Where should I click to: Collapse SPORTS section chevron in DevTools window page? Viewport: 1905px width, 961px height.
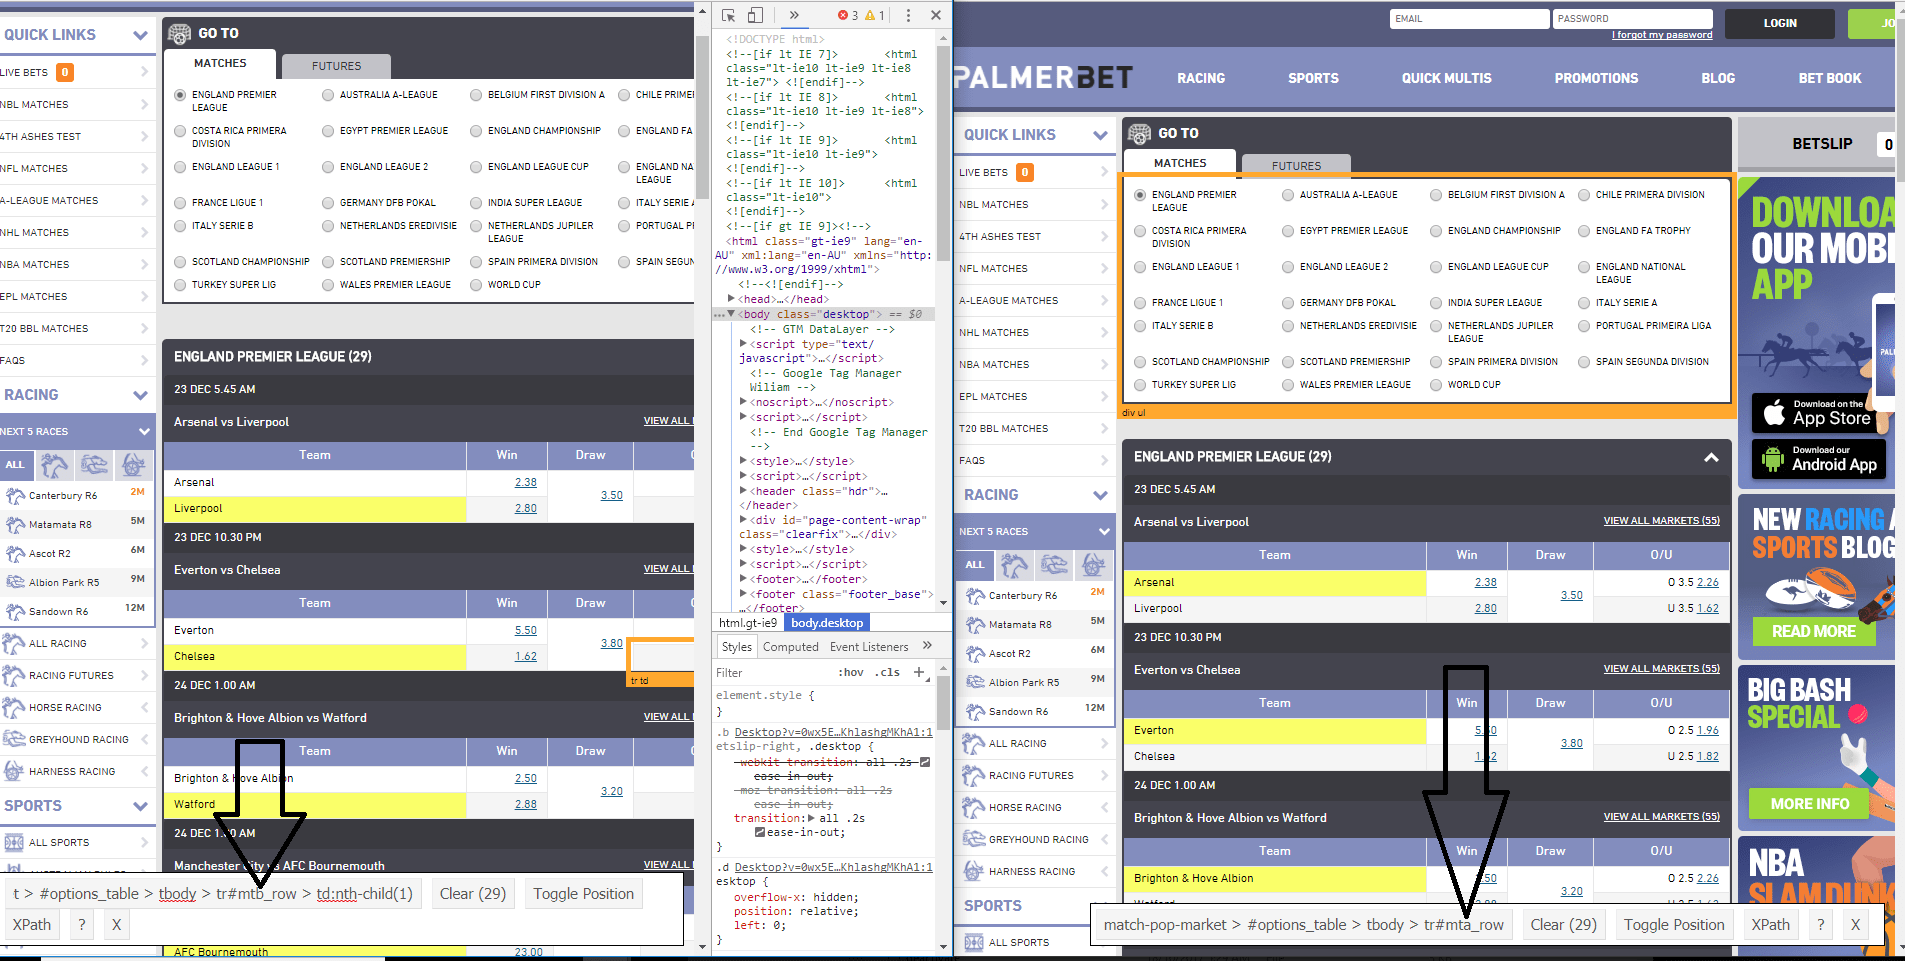(x=141, y=806)
